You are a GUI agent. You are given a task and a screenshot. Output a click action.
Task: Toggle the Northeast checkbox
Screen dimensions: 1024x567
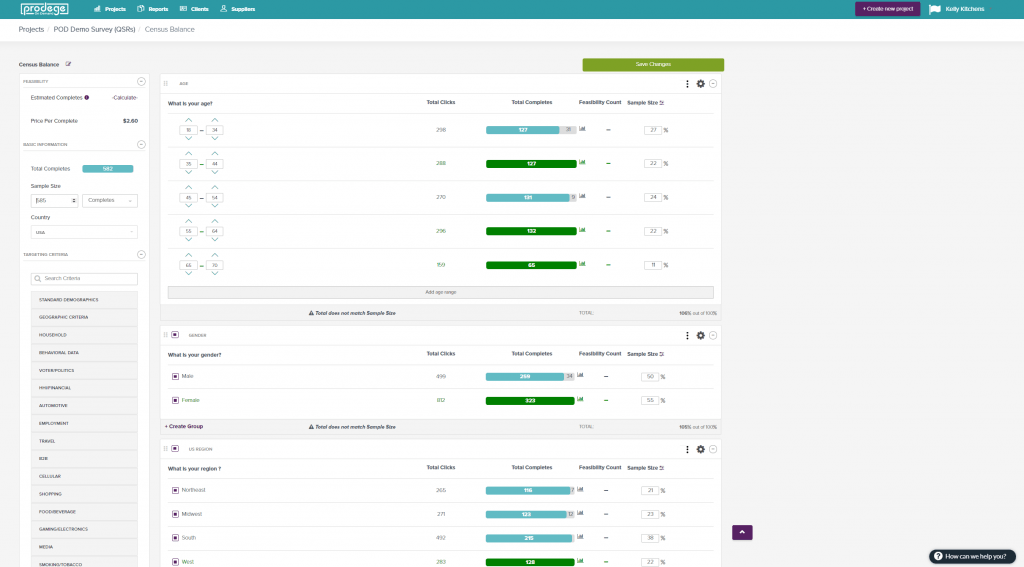[175, 490]
